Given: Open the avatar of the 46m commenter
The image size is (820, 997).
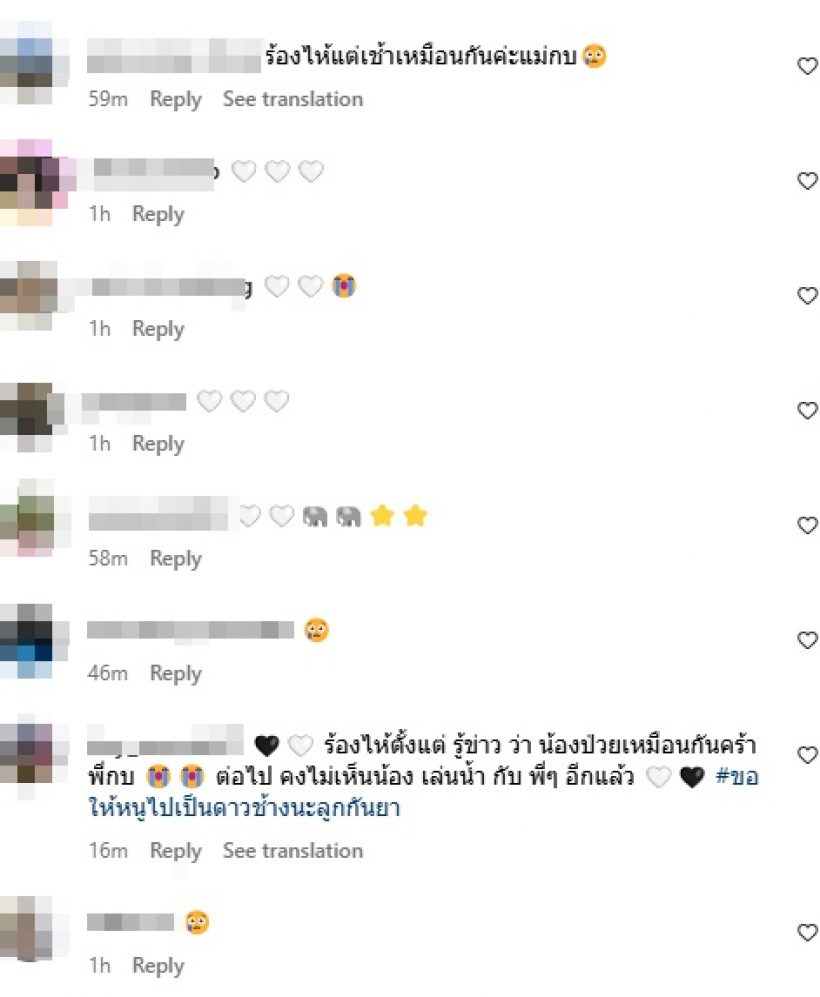Looking at the screenshot, I should (34, 641).
